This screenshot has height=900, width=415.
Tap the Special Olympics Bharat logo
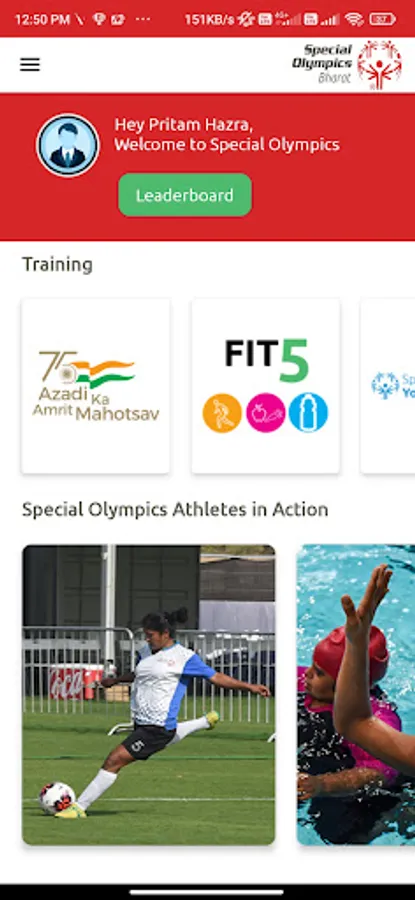[x=347, y=65]
